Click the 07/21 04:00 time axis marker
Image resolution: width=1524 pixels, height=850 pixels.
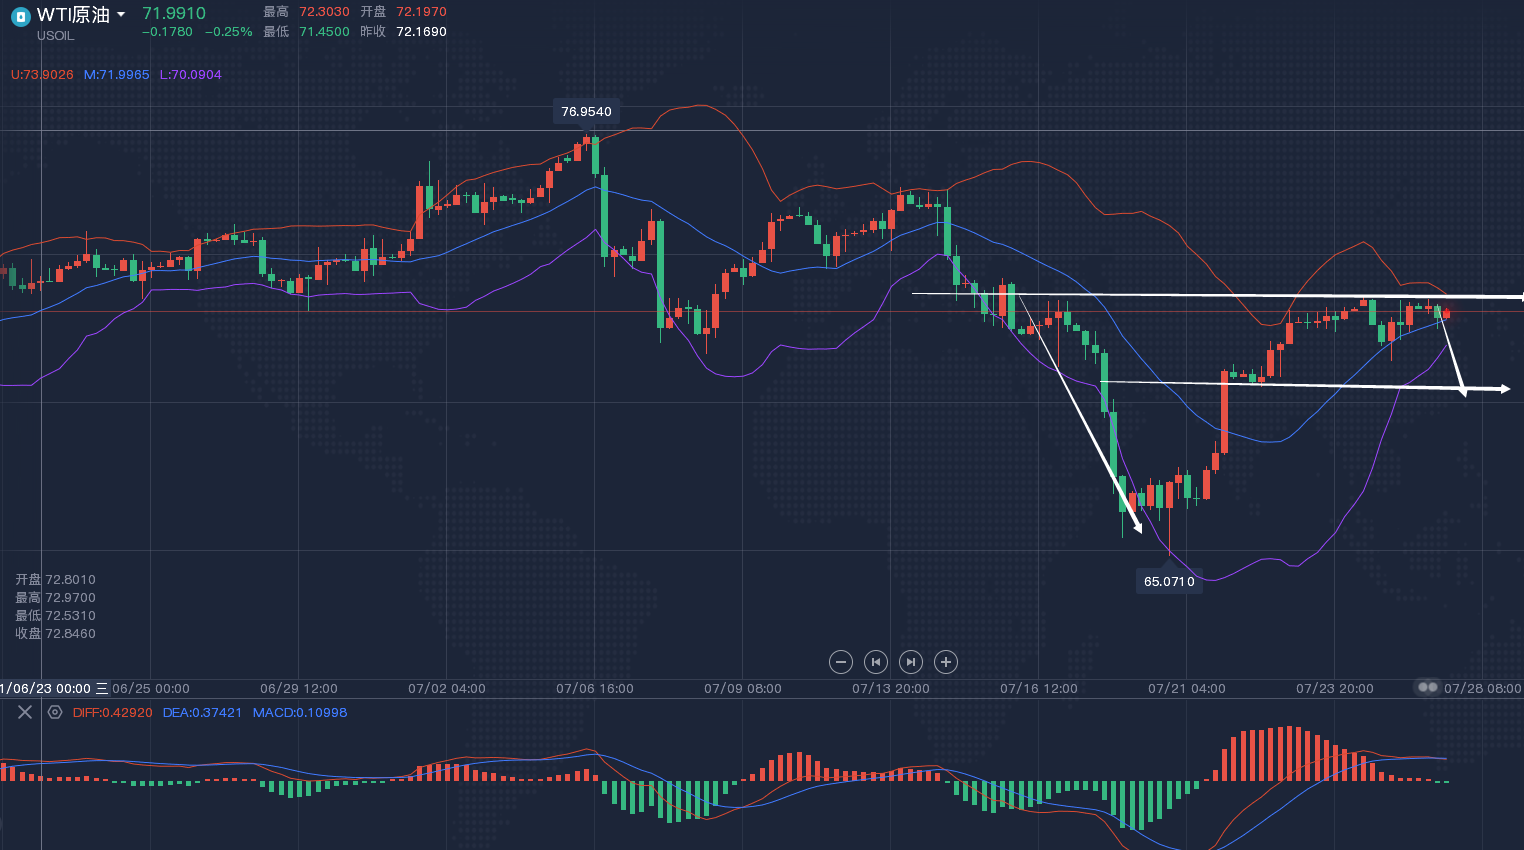[1186, 689]
